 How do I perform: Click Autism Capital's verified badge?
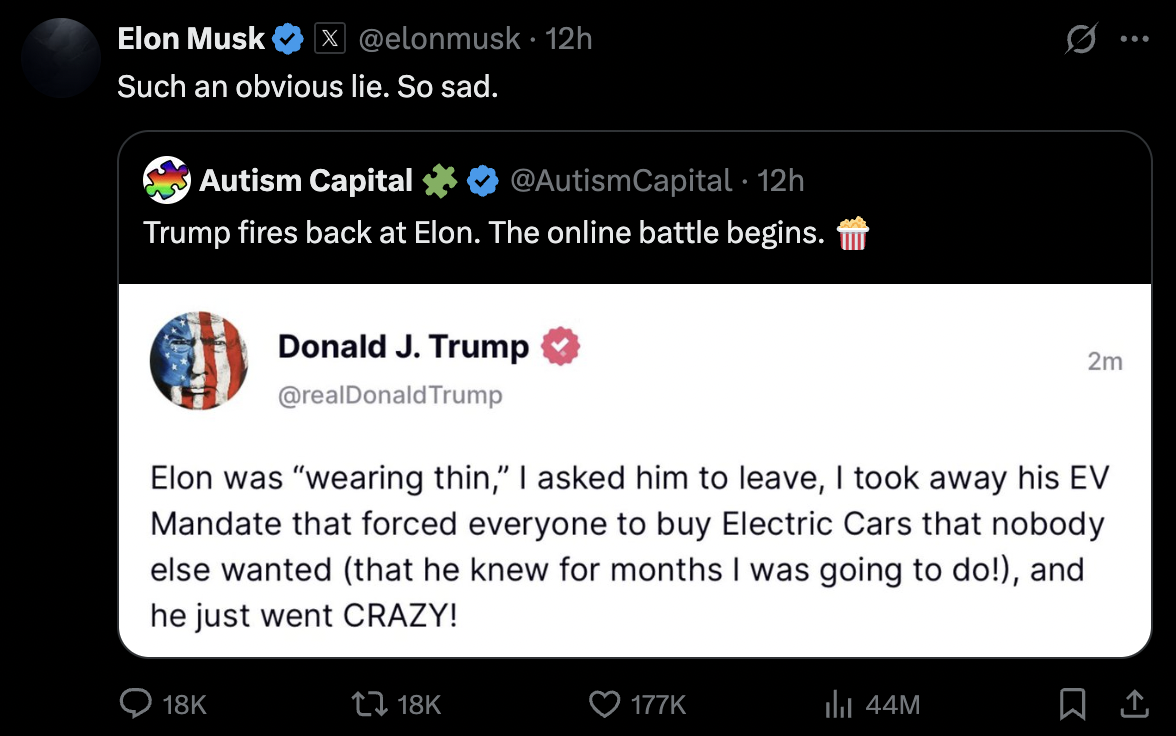coord(483,181)
